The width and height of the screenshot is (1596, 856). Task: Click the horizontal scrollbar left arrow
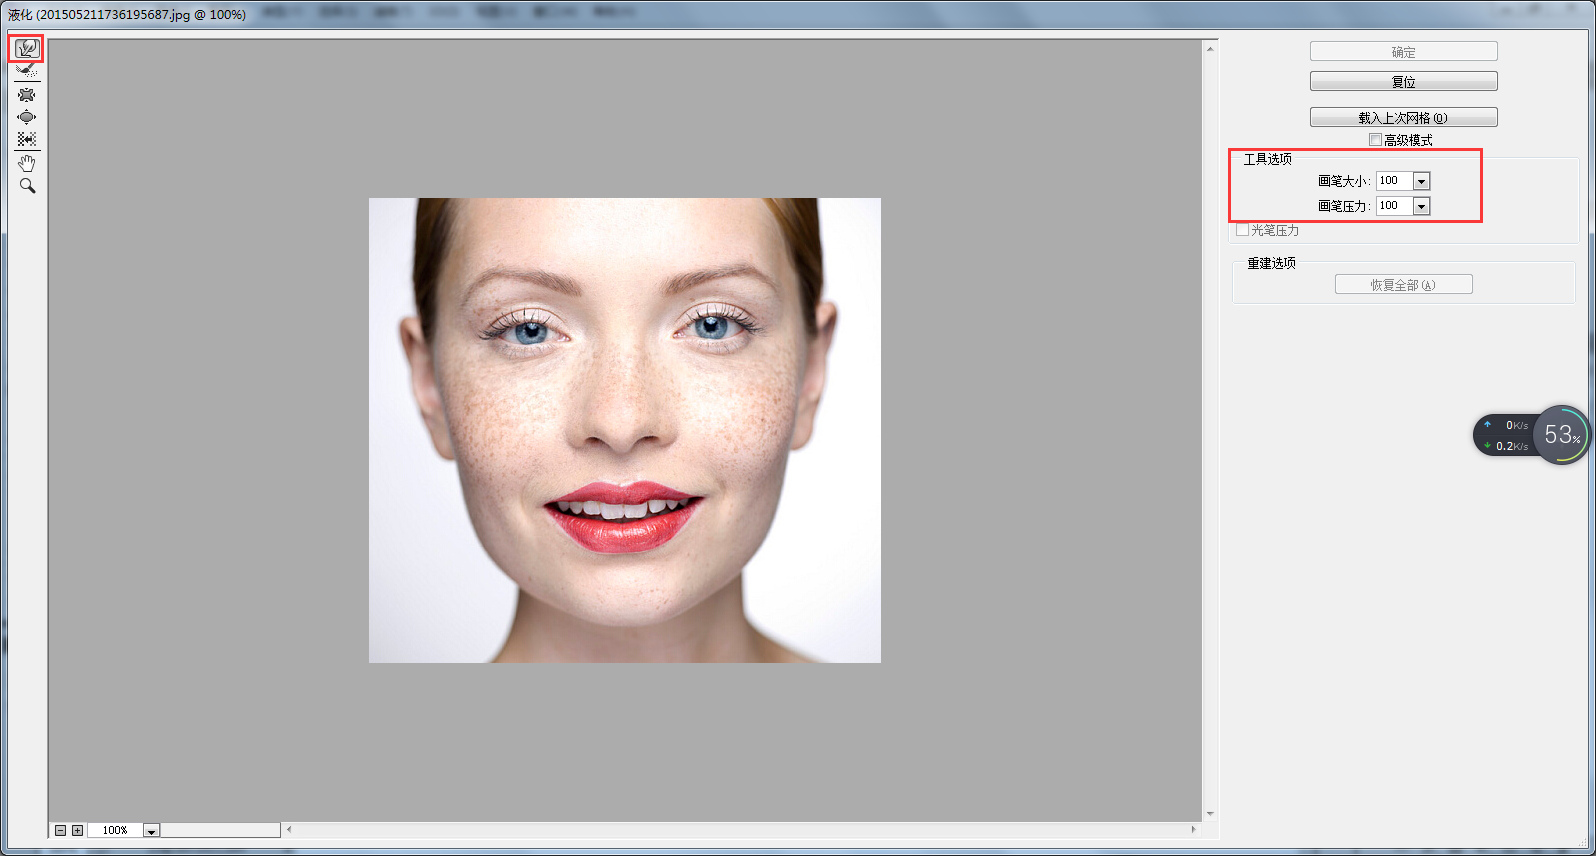pyautogui.click(x=289, y=829)
